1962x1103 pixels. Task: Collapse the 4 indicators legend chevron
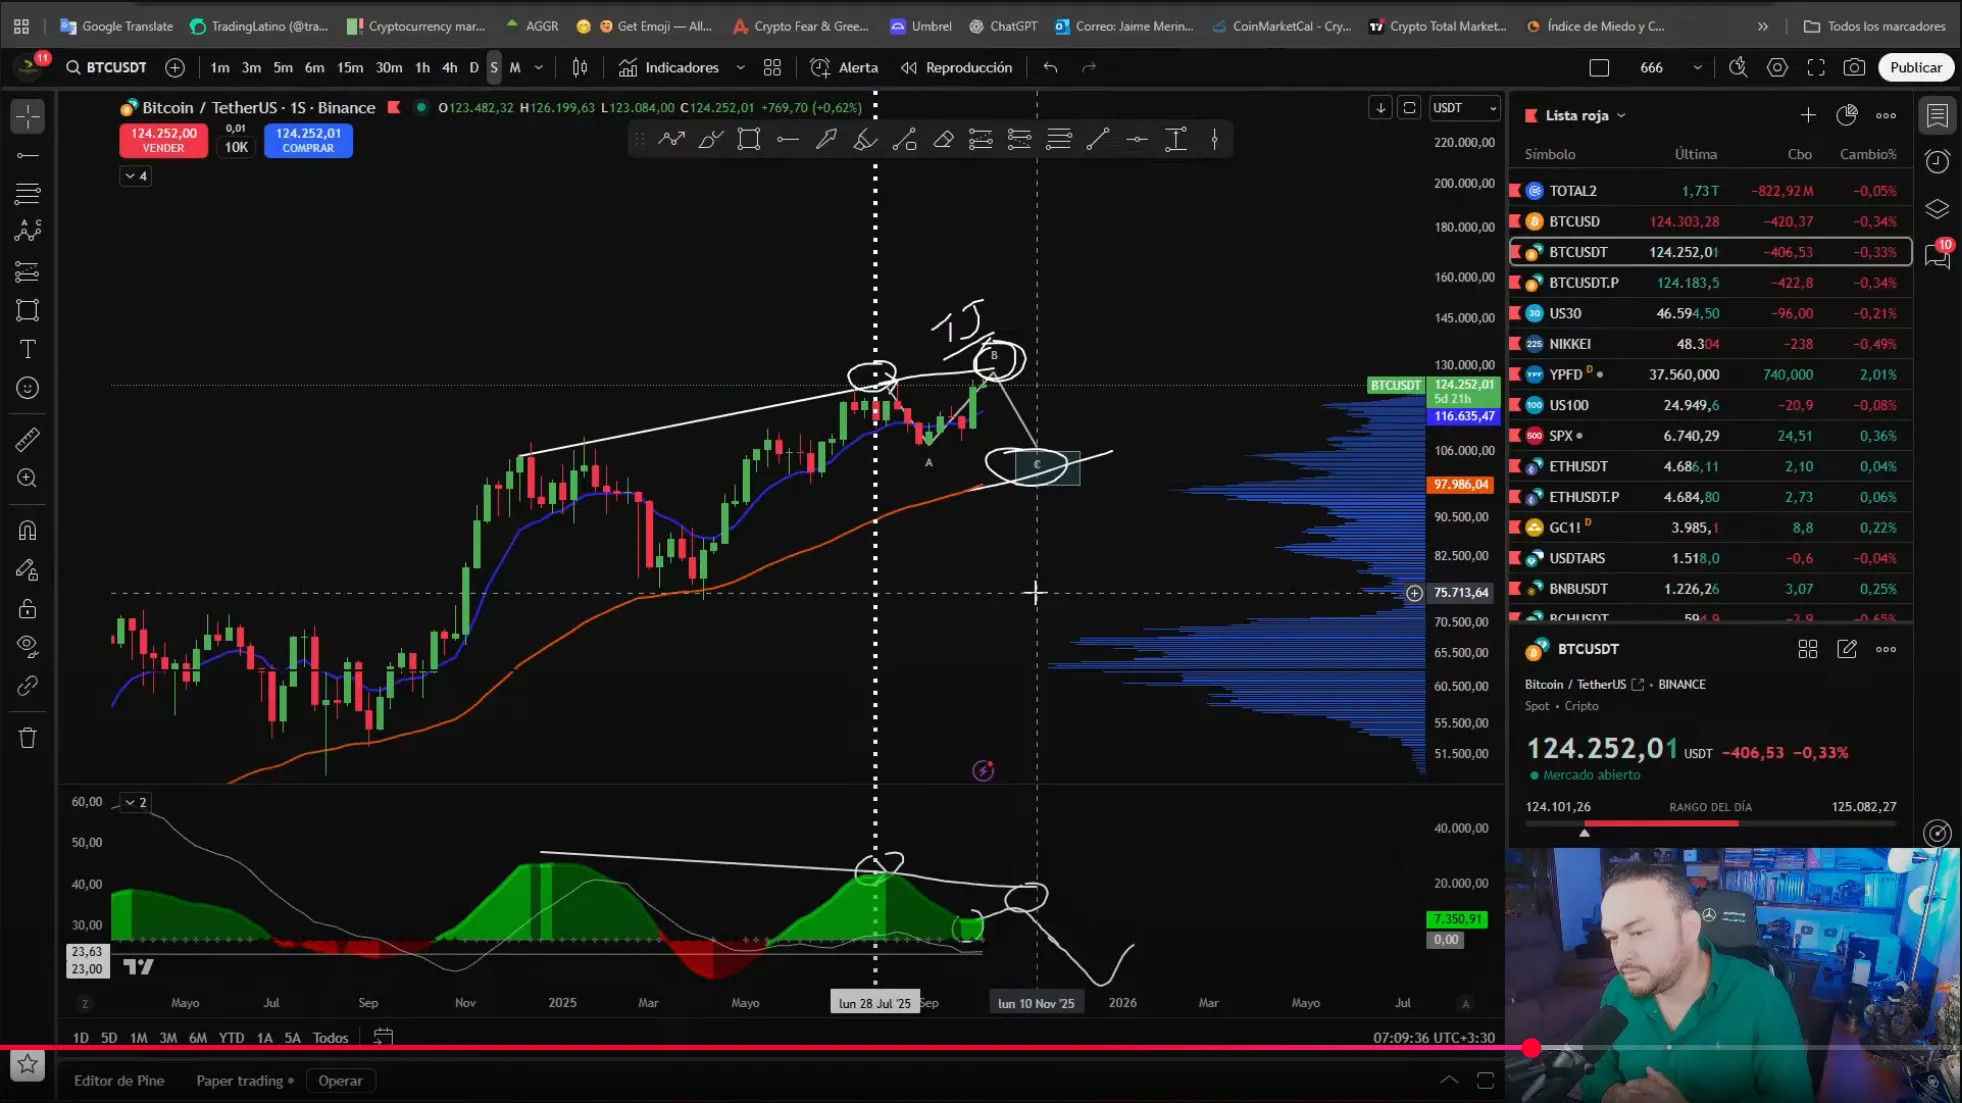[135, 176]
